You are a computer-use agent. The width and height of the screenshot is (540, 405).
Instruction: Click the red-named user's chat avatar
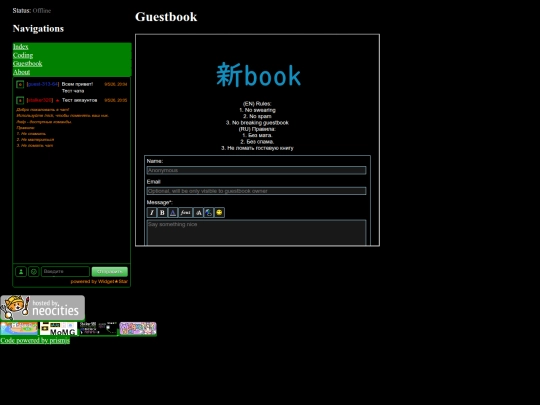click(20, 100)
